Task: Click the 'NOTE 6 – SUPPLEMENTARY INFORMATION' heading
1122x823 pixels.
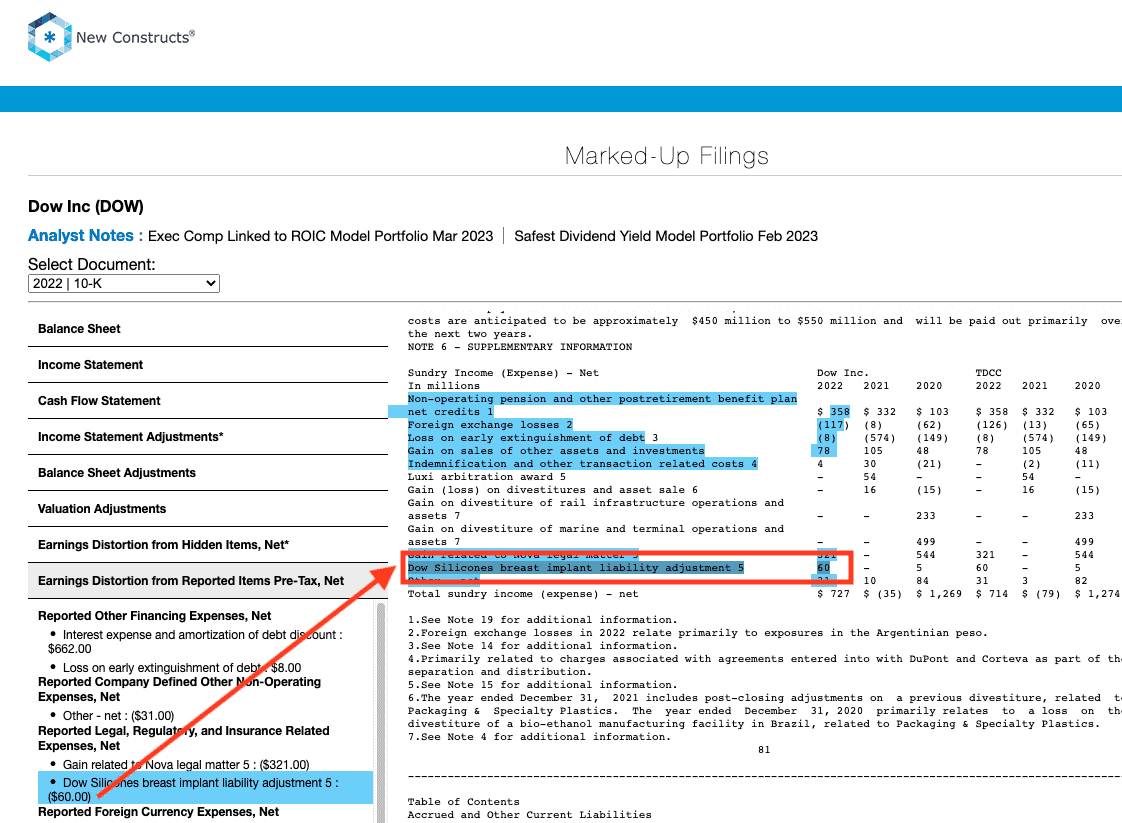Action: coord(519,347)
